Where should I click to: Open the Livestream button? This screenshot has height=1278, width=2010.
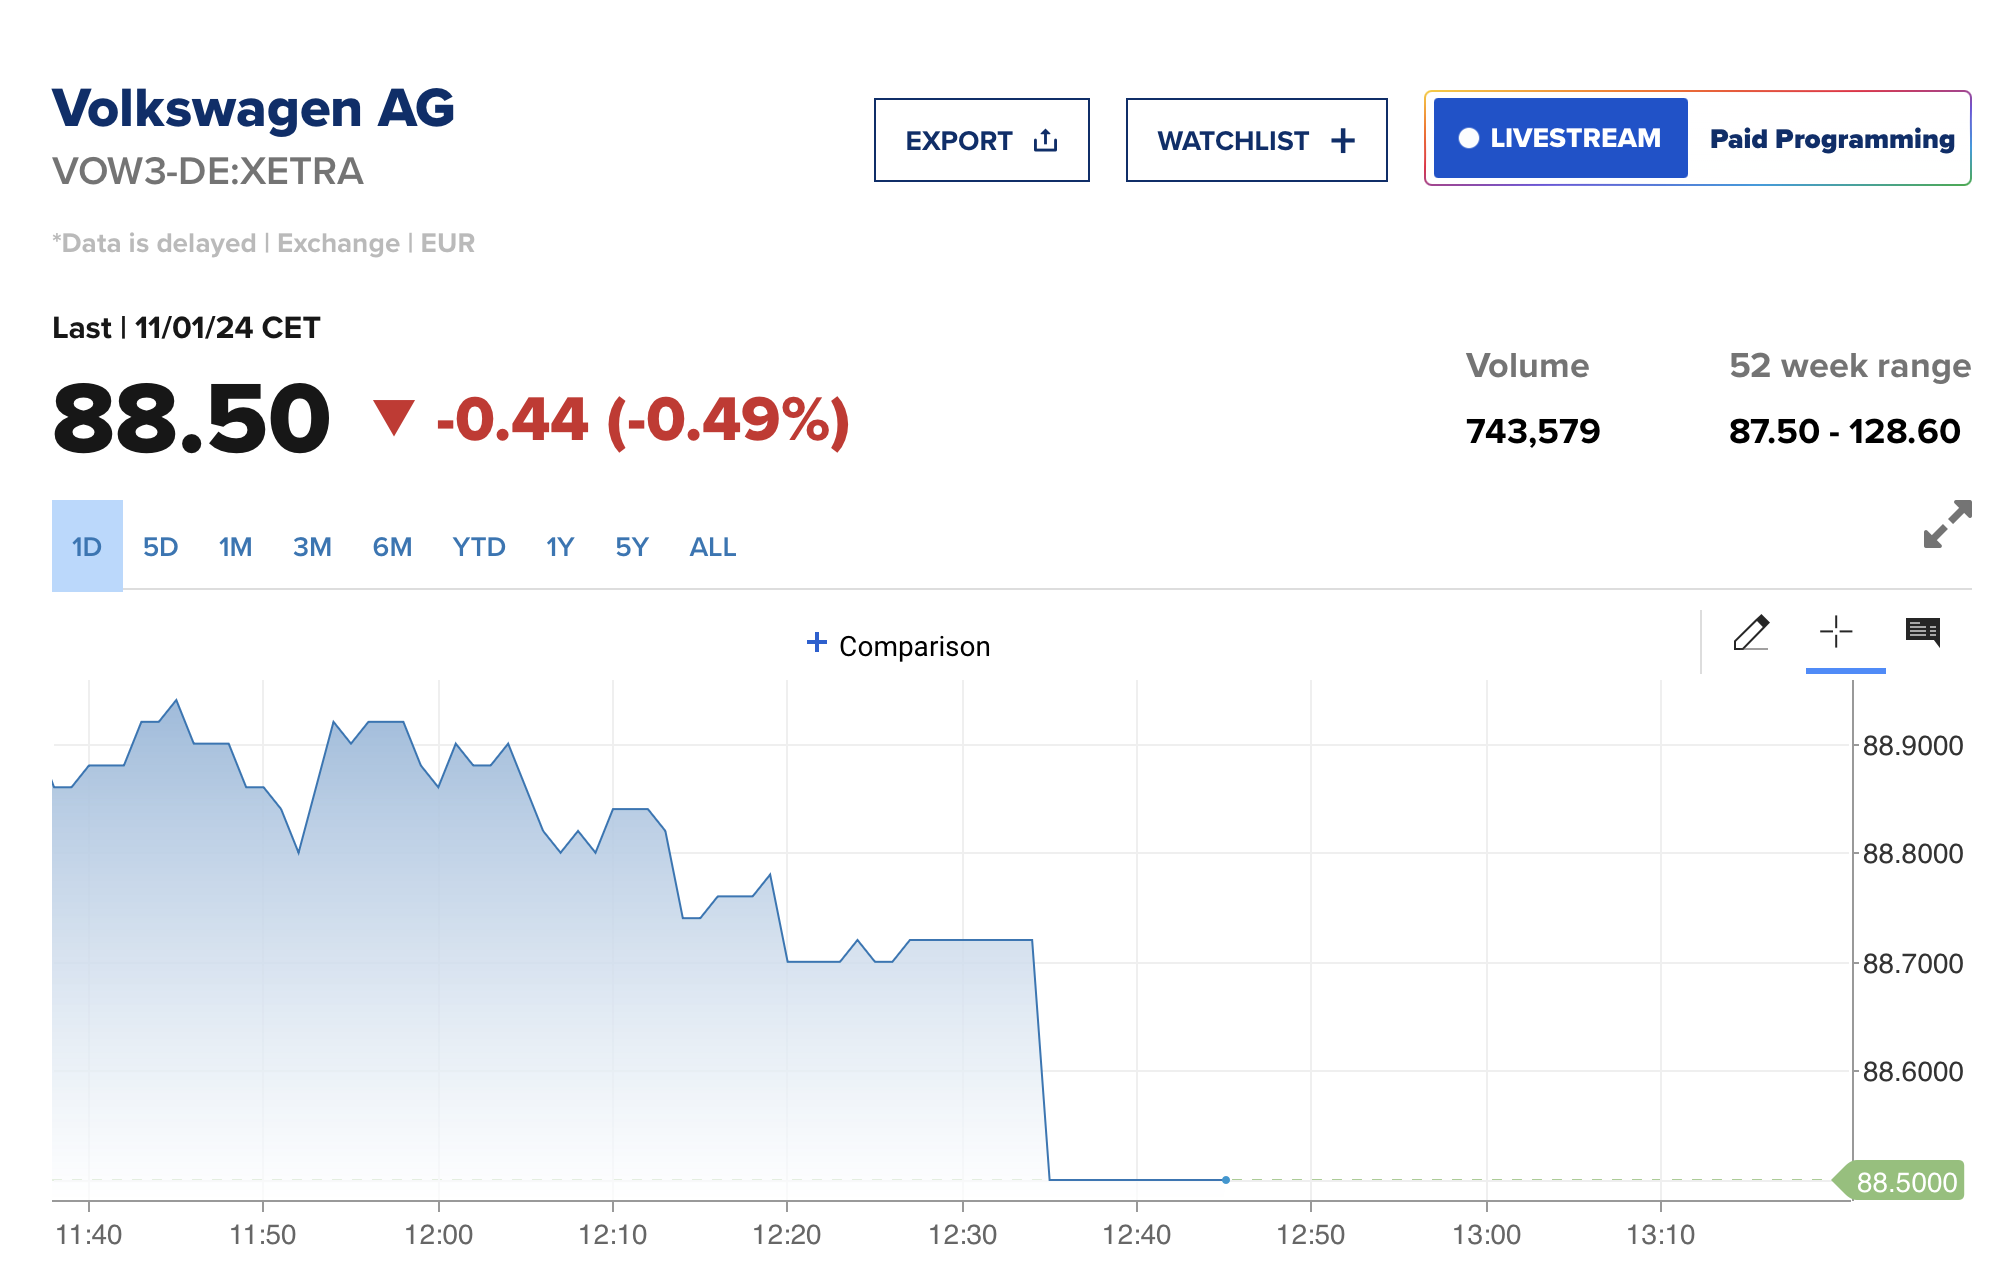[x=1560, y=138]
